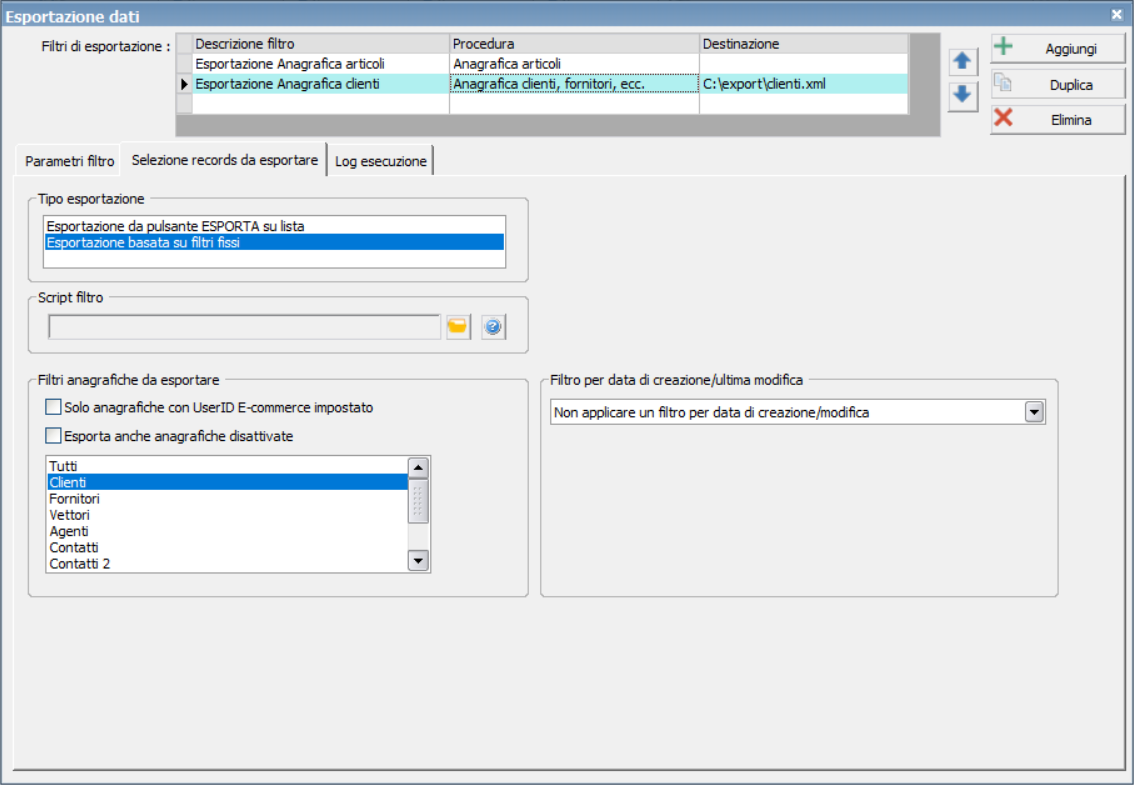Move the selected filter down with blue arrow
Image resolution: width=1134 pixels, height=785 pixels.
pyautogui.click(x=963, y=95)
